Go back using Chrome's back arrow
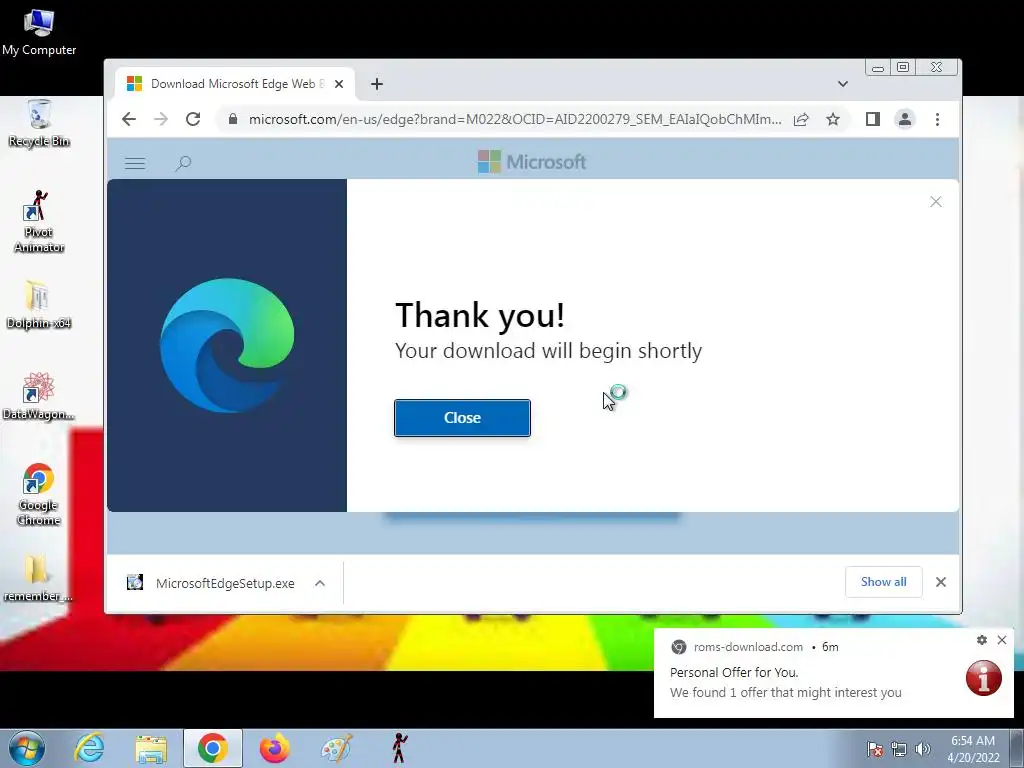 tap(129, 119)
